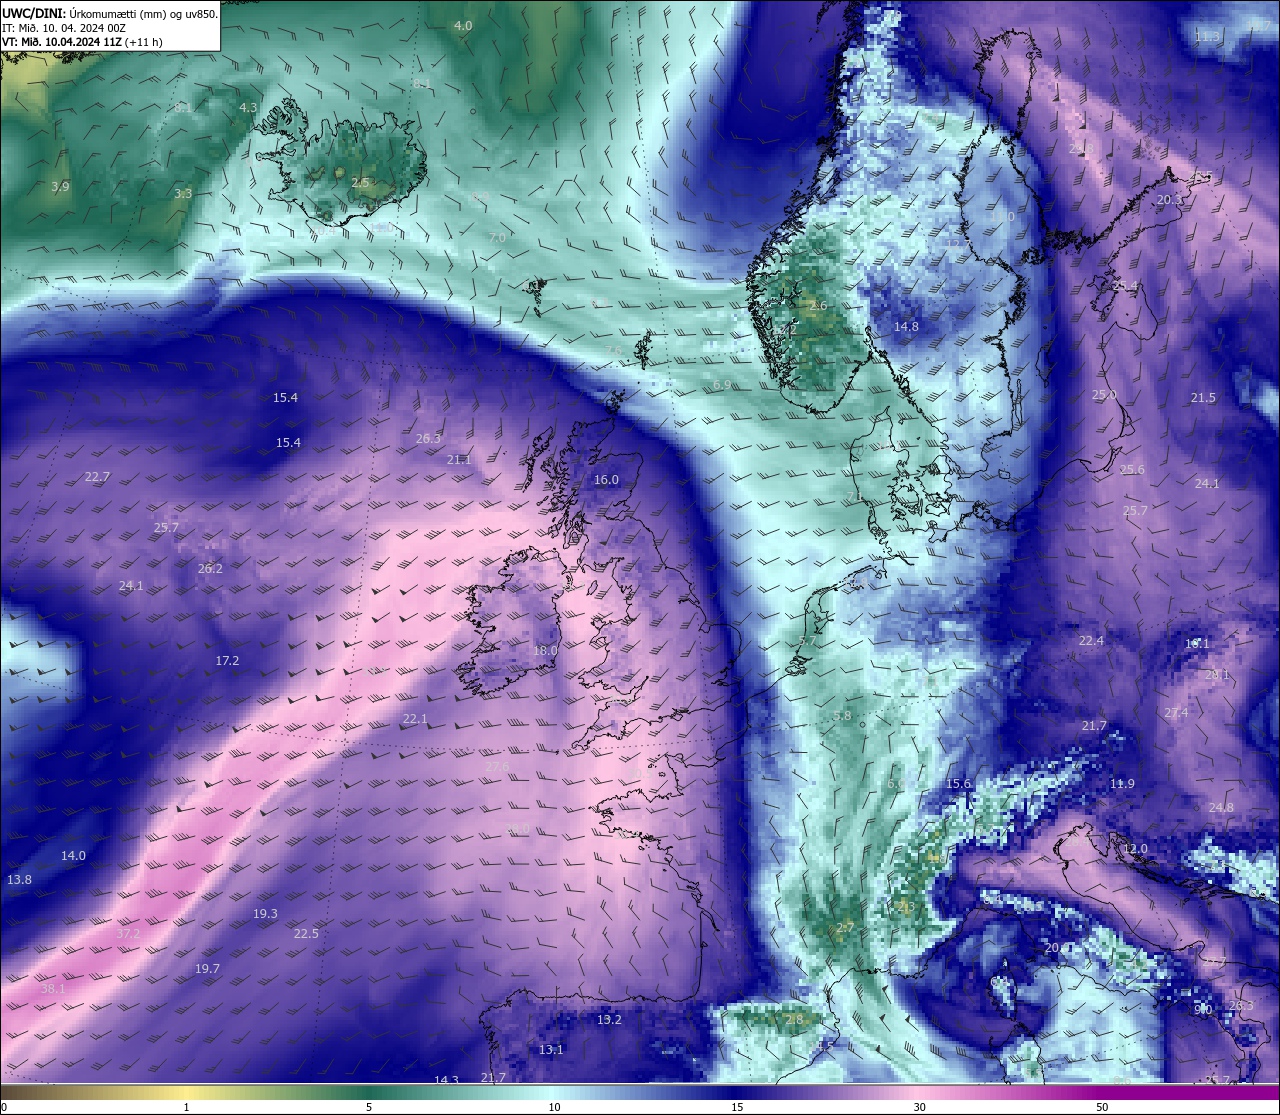Image resolution: width=1280 pixels, height=1115 pixels.
Task: Click the 10 label on the color scale
Action: [553, 1107]
